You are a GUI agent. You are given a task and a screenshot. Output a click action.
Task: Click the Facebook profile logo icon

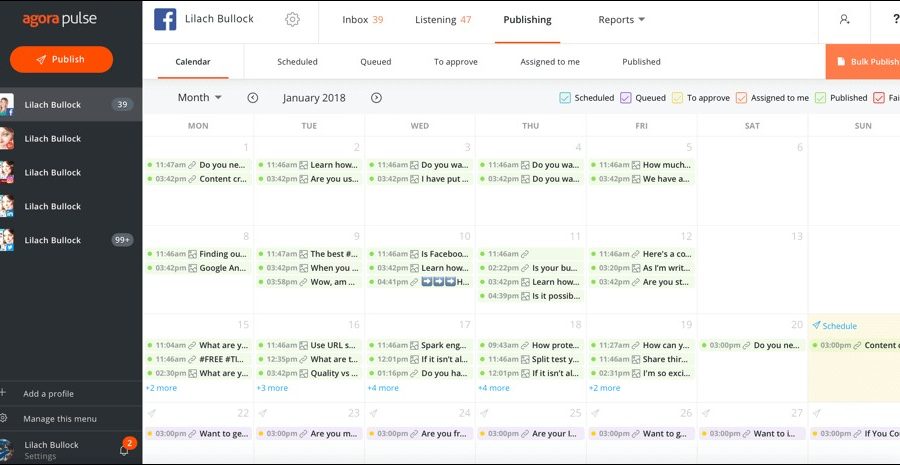point(165,20)
